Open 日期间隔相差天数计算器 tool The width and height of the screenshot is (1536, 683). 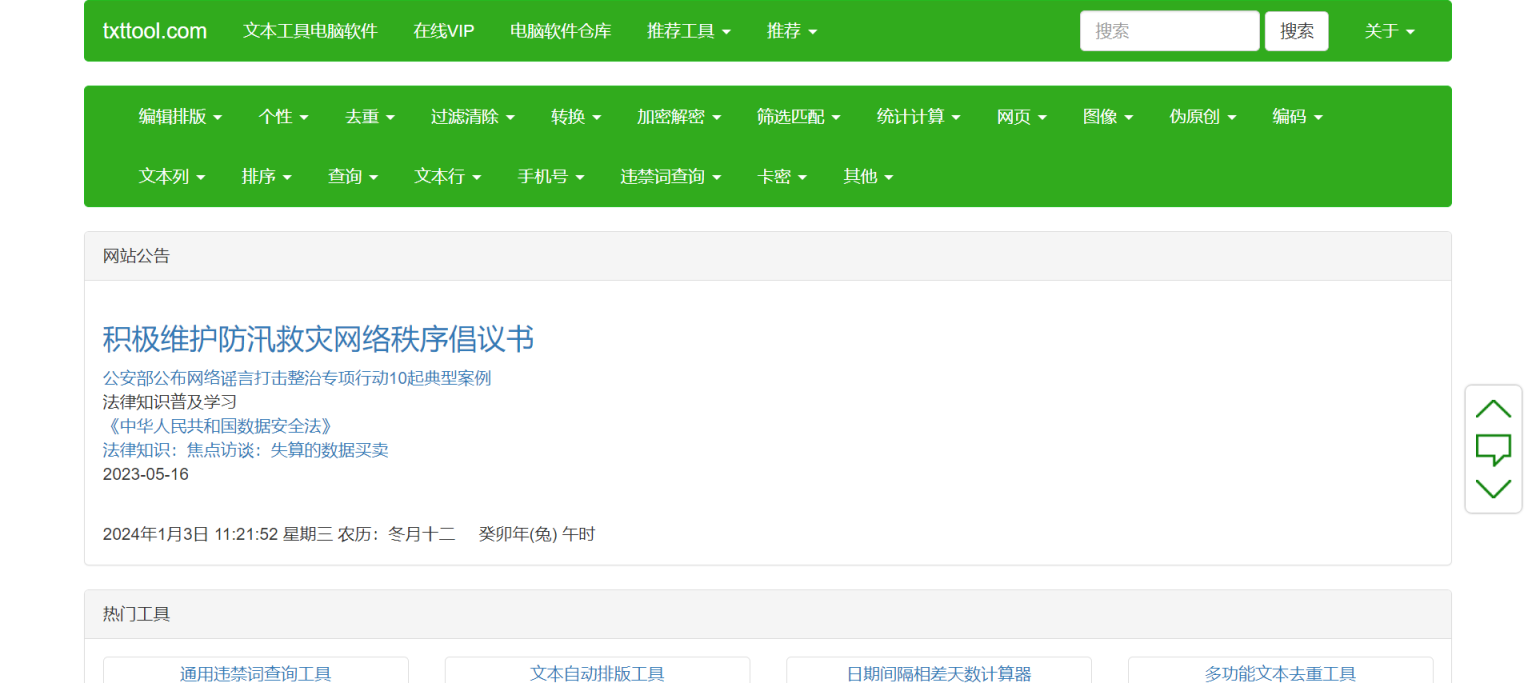(938, 673)
